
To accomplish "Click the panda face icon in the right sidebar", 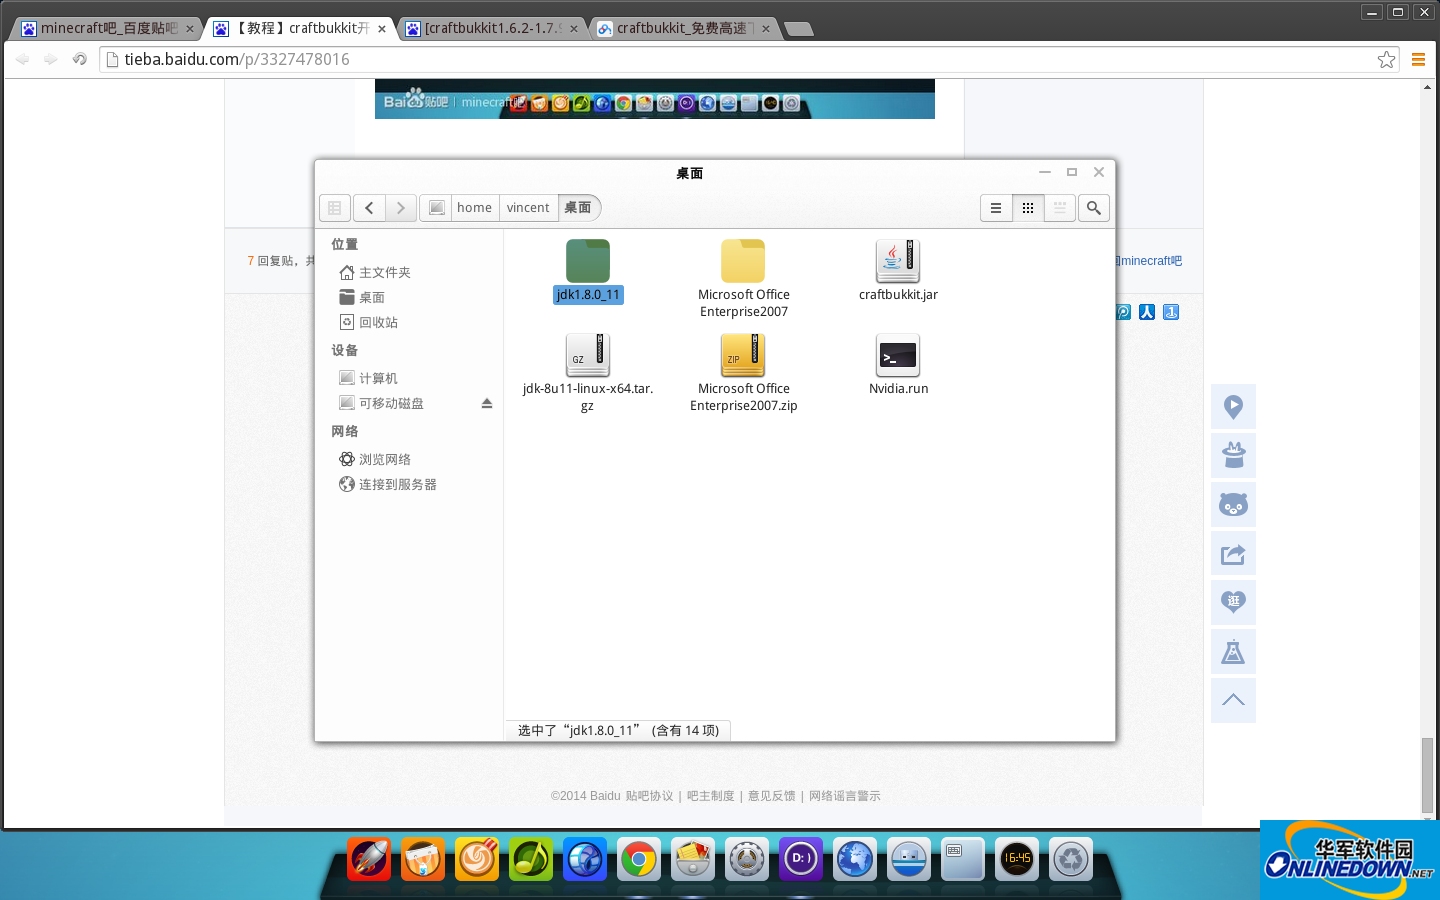I will click(x=1233, y=505).
